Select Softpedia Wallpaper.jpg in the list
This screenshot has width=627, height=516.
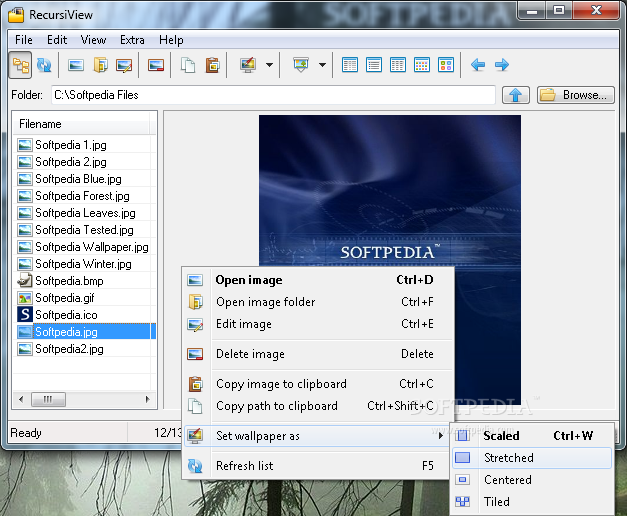[84, 247]
